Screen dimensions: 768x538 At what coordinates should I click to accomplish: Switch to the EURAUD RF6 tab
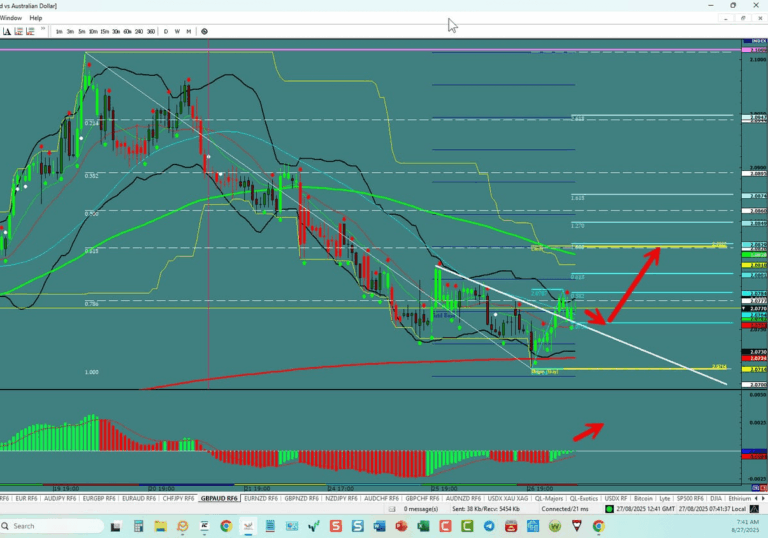pos(139,498)
